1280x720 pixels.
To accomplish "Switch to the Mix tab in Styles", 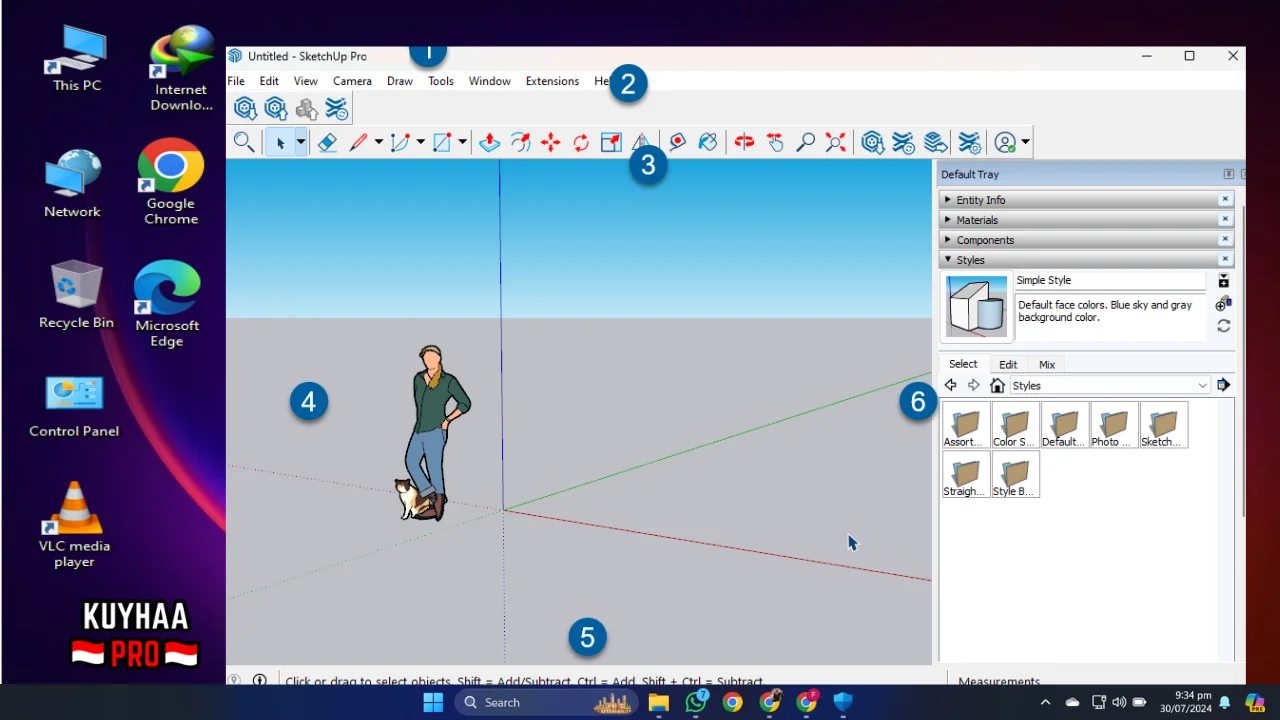I will click(1047, 365).
